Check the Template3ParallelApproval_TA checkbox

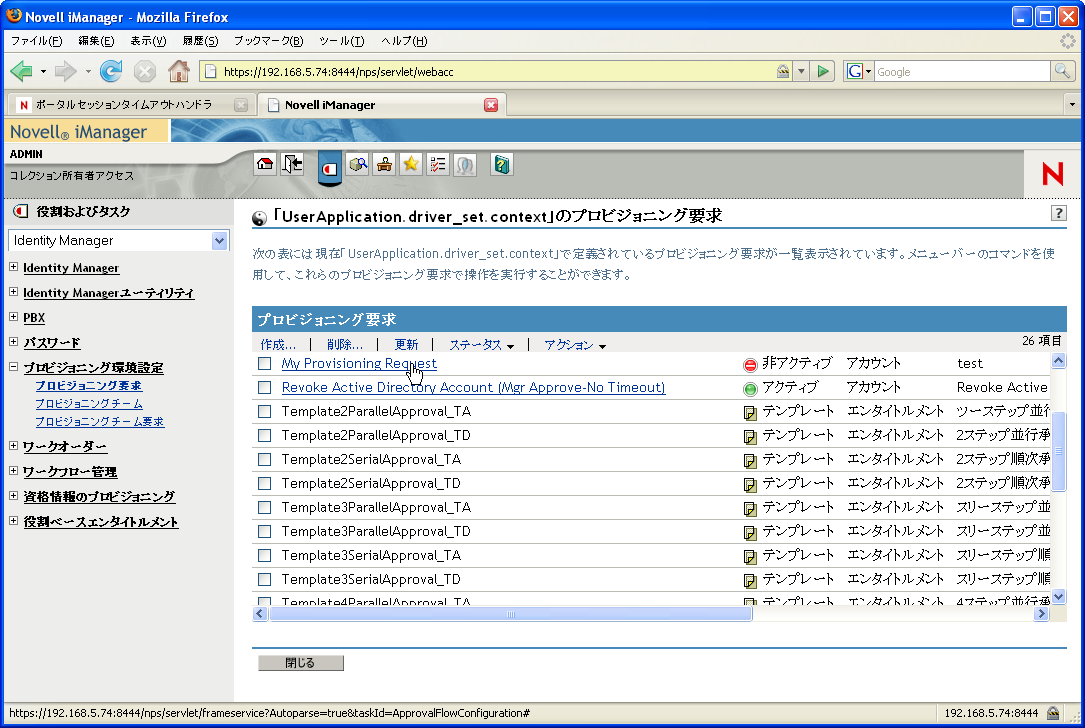click(x=264, y=507)
